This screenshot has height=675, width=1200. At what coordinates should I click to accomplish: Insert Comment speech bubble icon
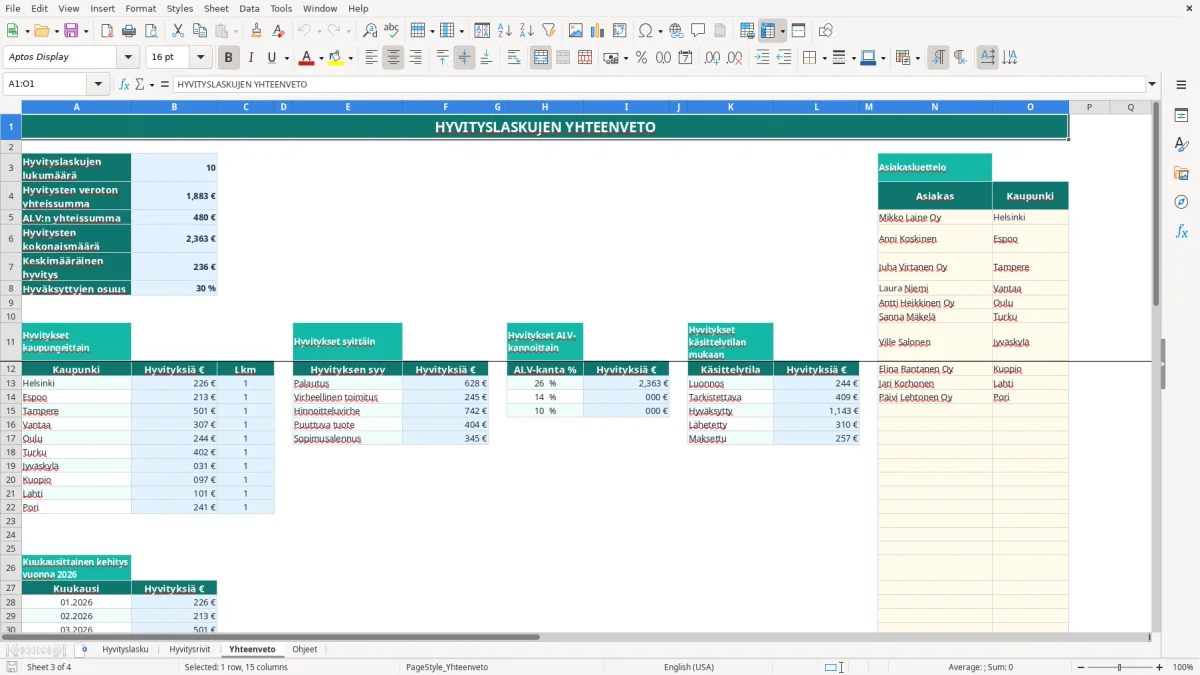point(698,31)
